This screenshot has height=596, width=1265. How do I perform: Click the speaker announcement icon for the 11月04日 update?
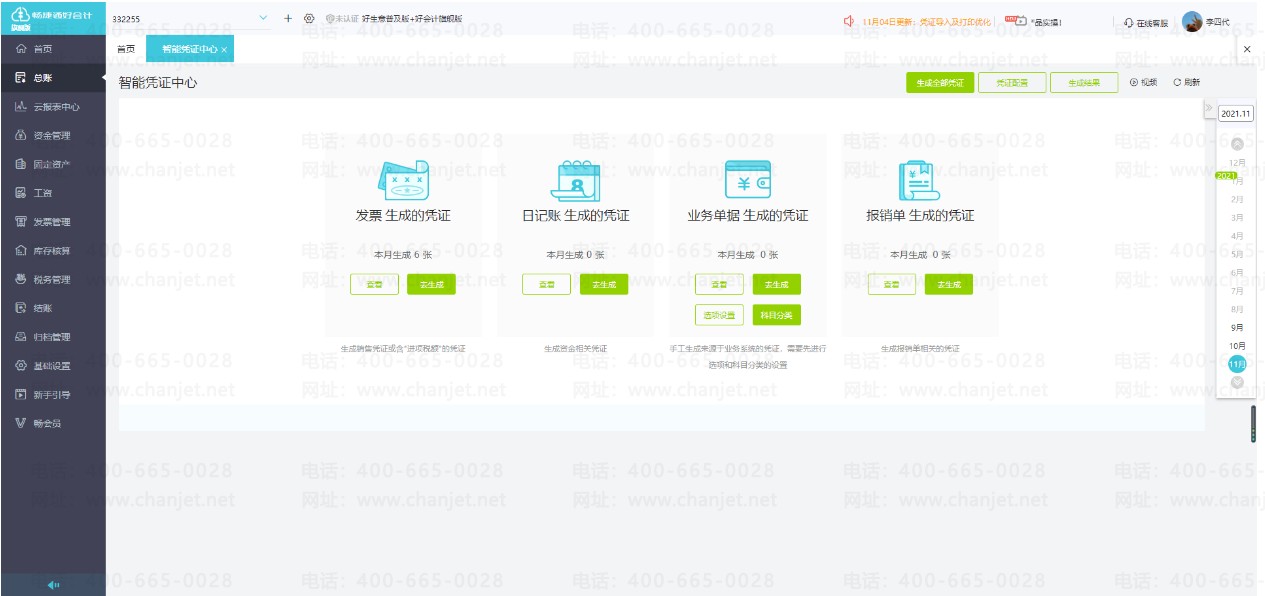pyautogui.click(x=848, y=20)
